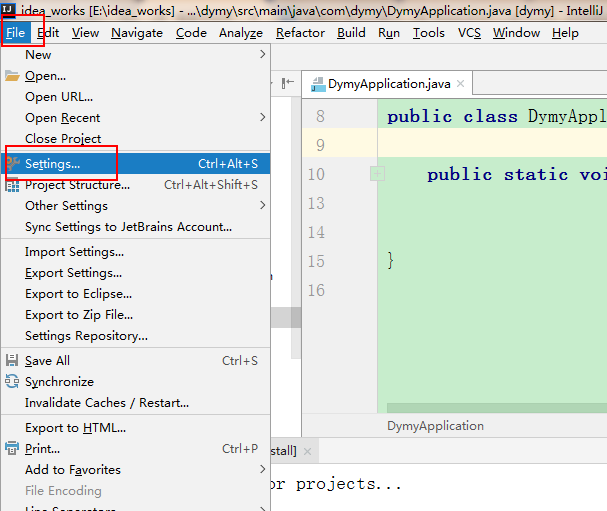Click Save All
Viewport: 607px width, 511px height.
point(135,360)
